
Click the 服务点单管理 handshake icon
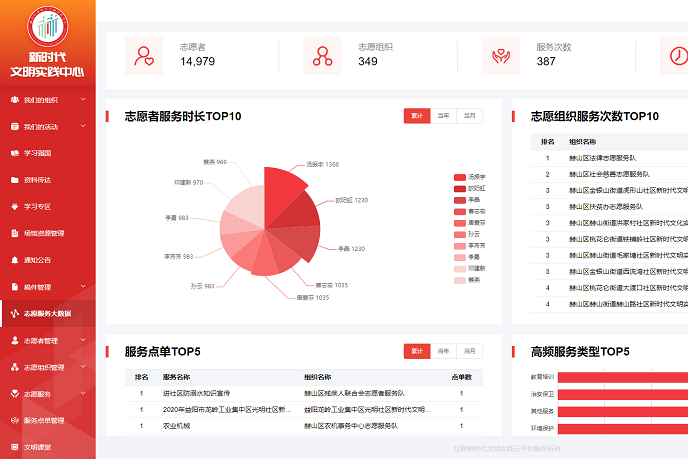click(15, 420)
